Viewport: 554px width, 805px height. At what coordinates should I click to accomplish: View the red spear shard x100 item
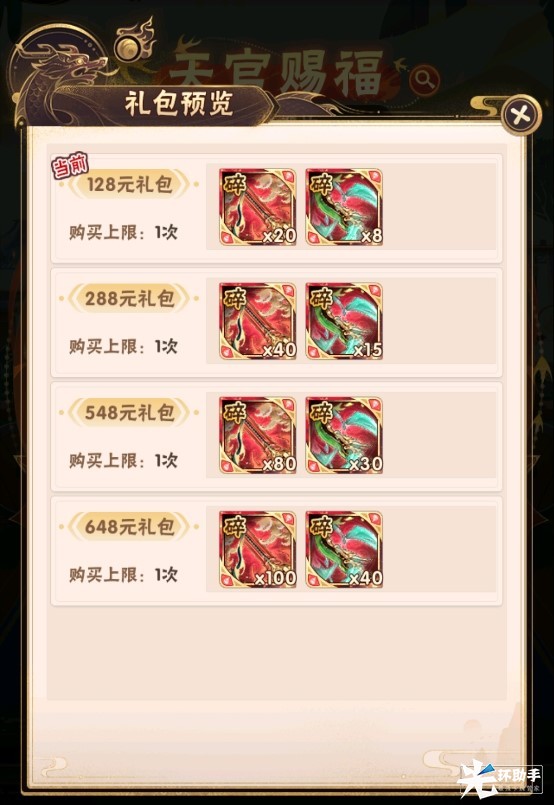(258, 549)
